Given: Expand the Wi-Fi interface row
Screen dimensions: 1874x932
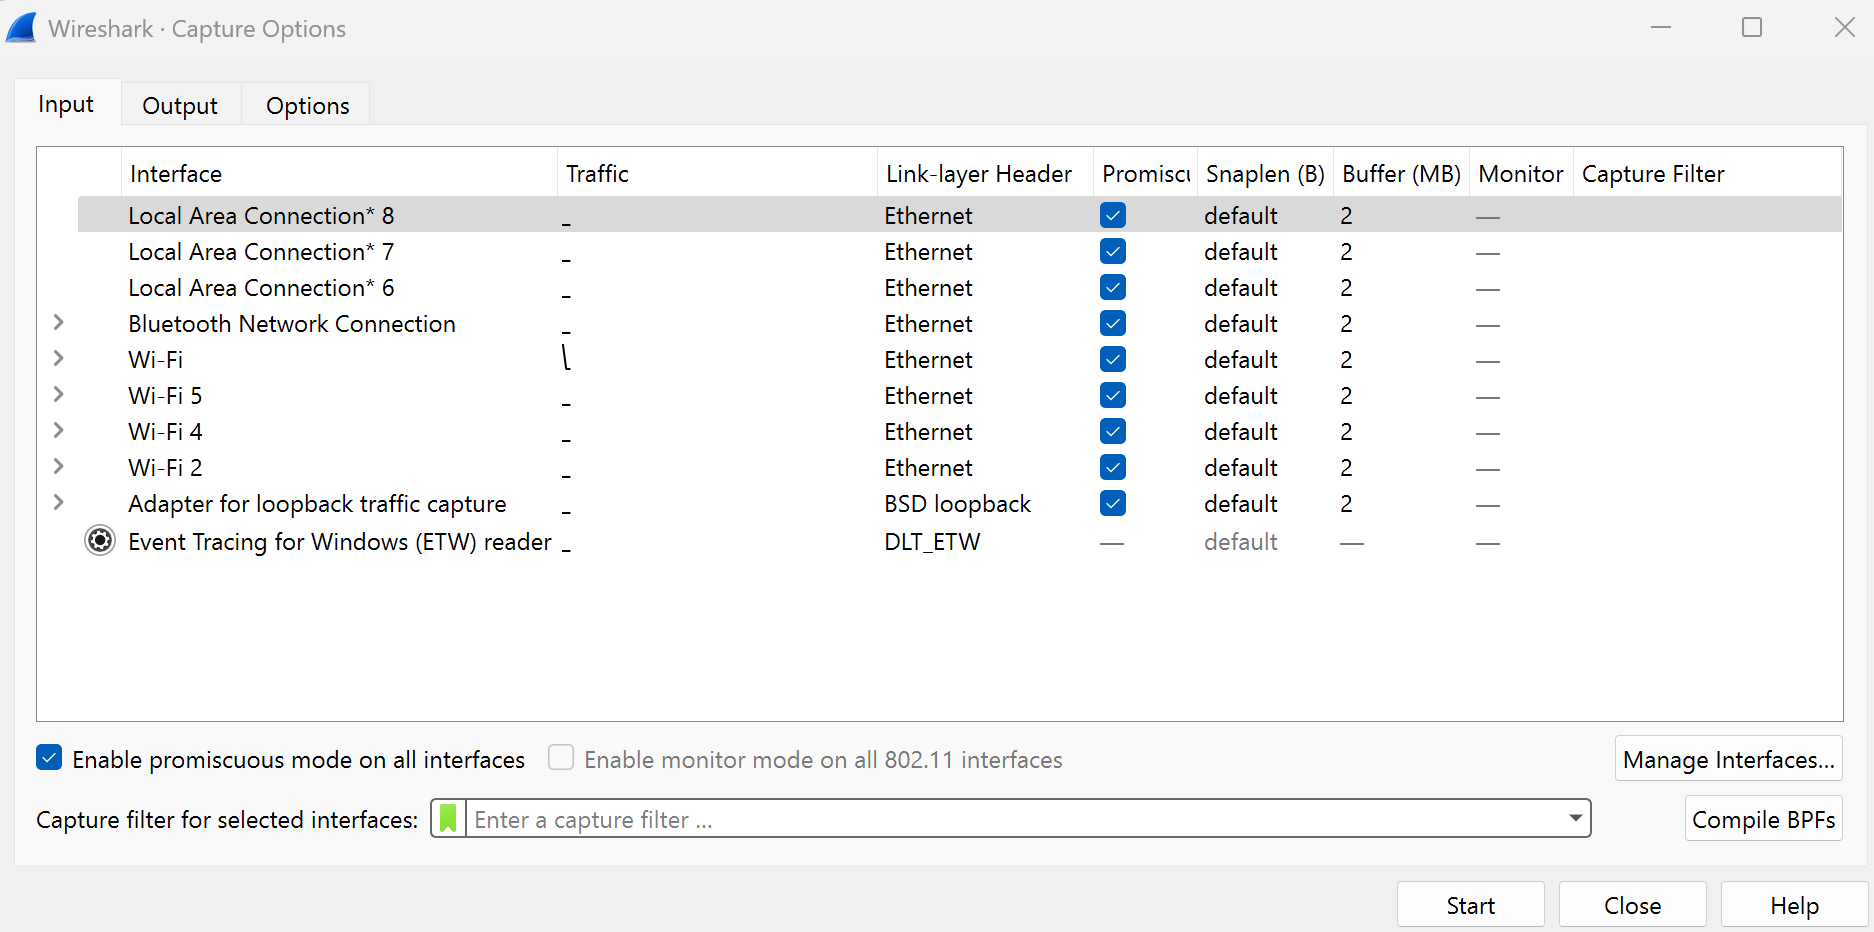Looking at the screenshot, I should [x=59, y=358].
